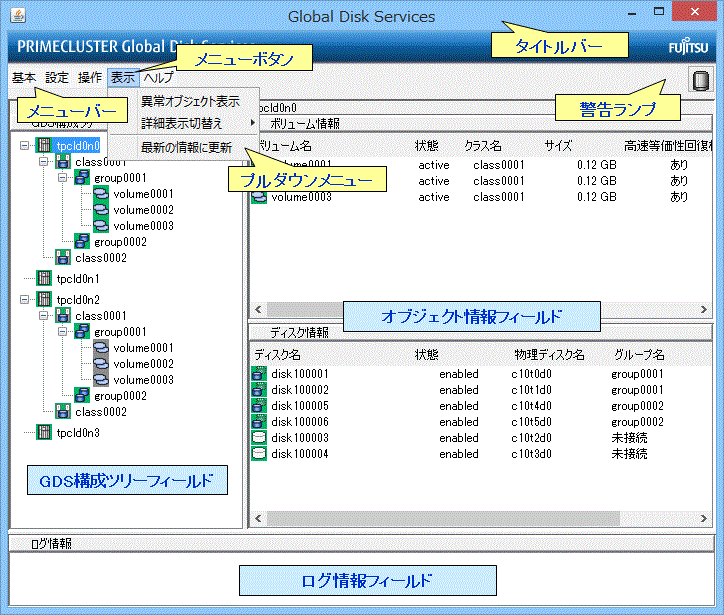Click the warning lamp icon
Viewport: 724px width, 615px height.
(x=700, y=80)
